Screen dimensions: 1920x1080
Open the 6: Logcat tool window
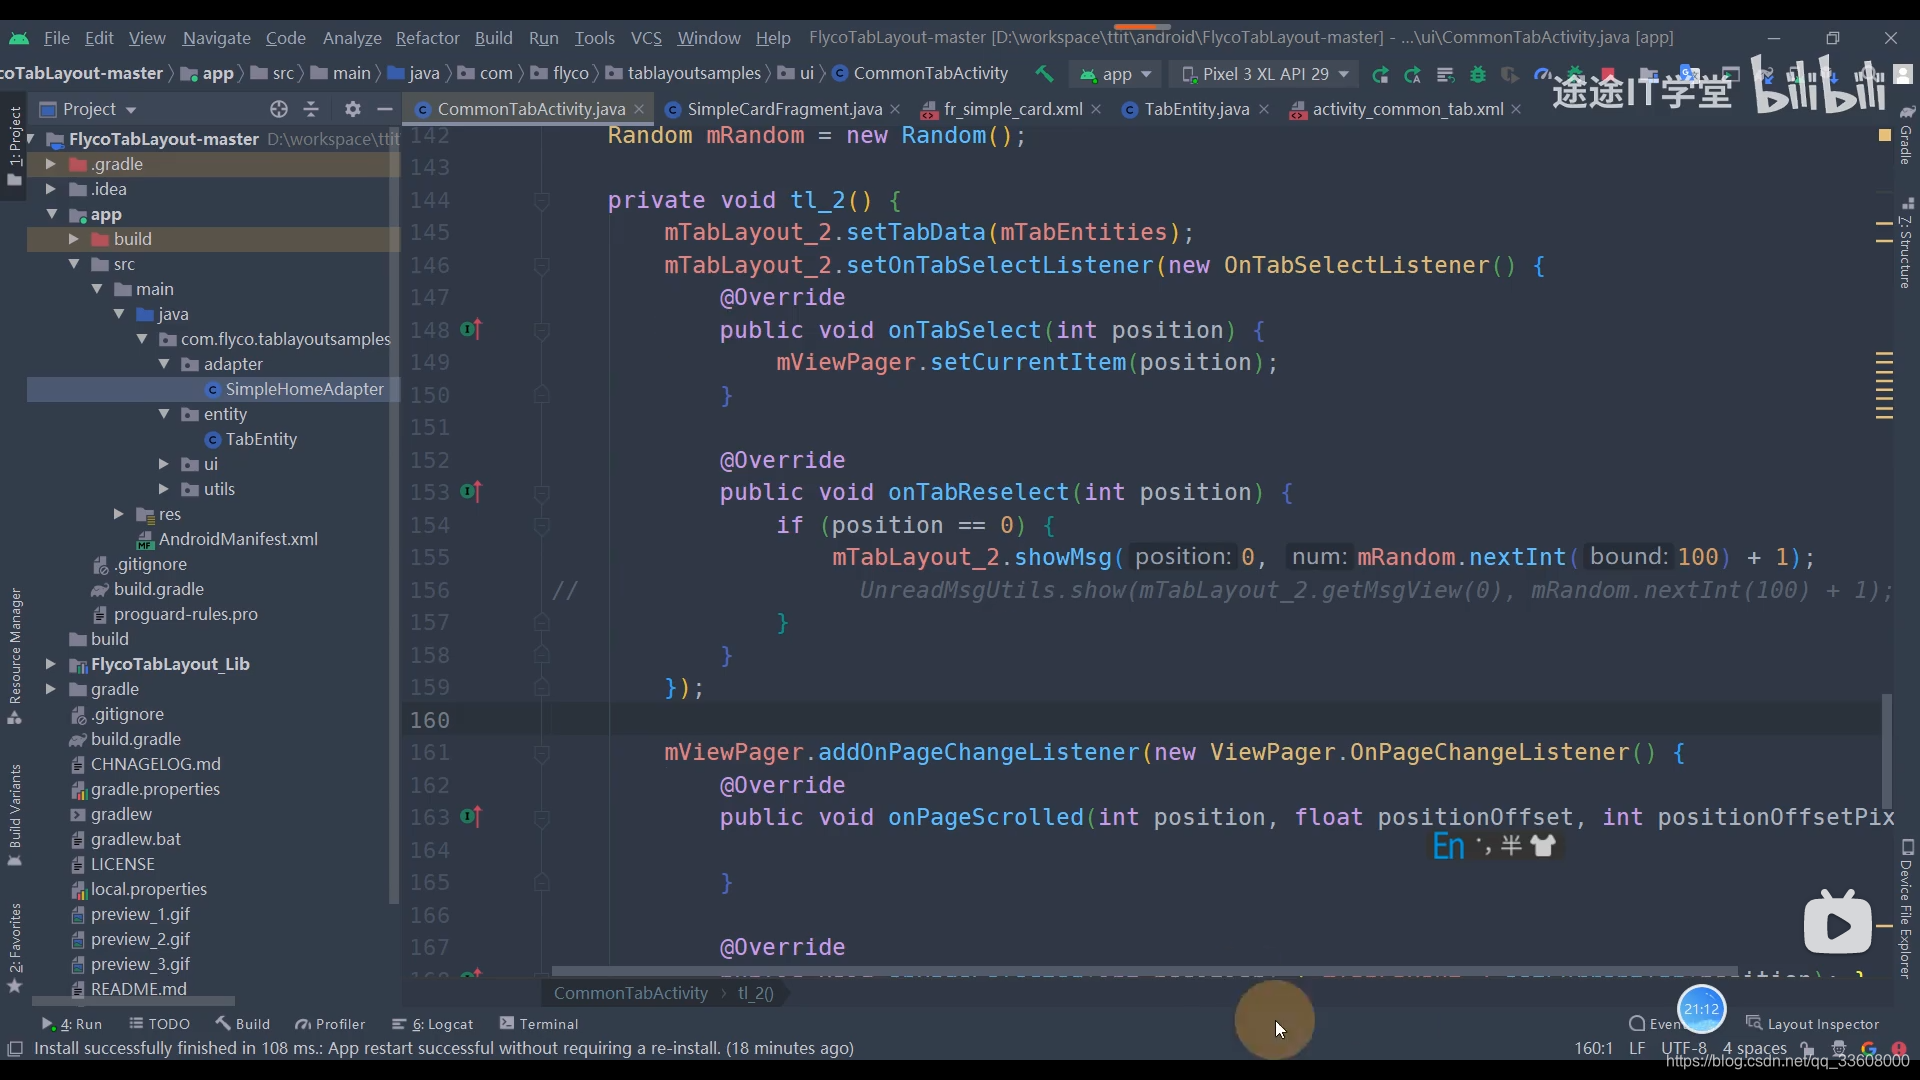tap(432, 1024)
